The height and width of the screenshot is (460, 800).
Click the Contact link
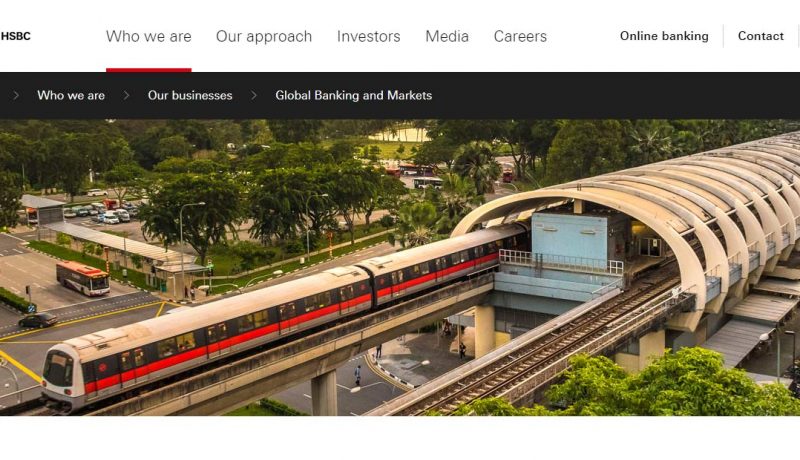point(760,36)
